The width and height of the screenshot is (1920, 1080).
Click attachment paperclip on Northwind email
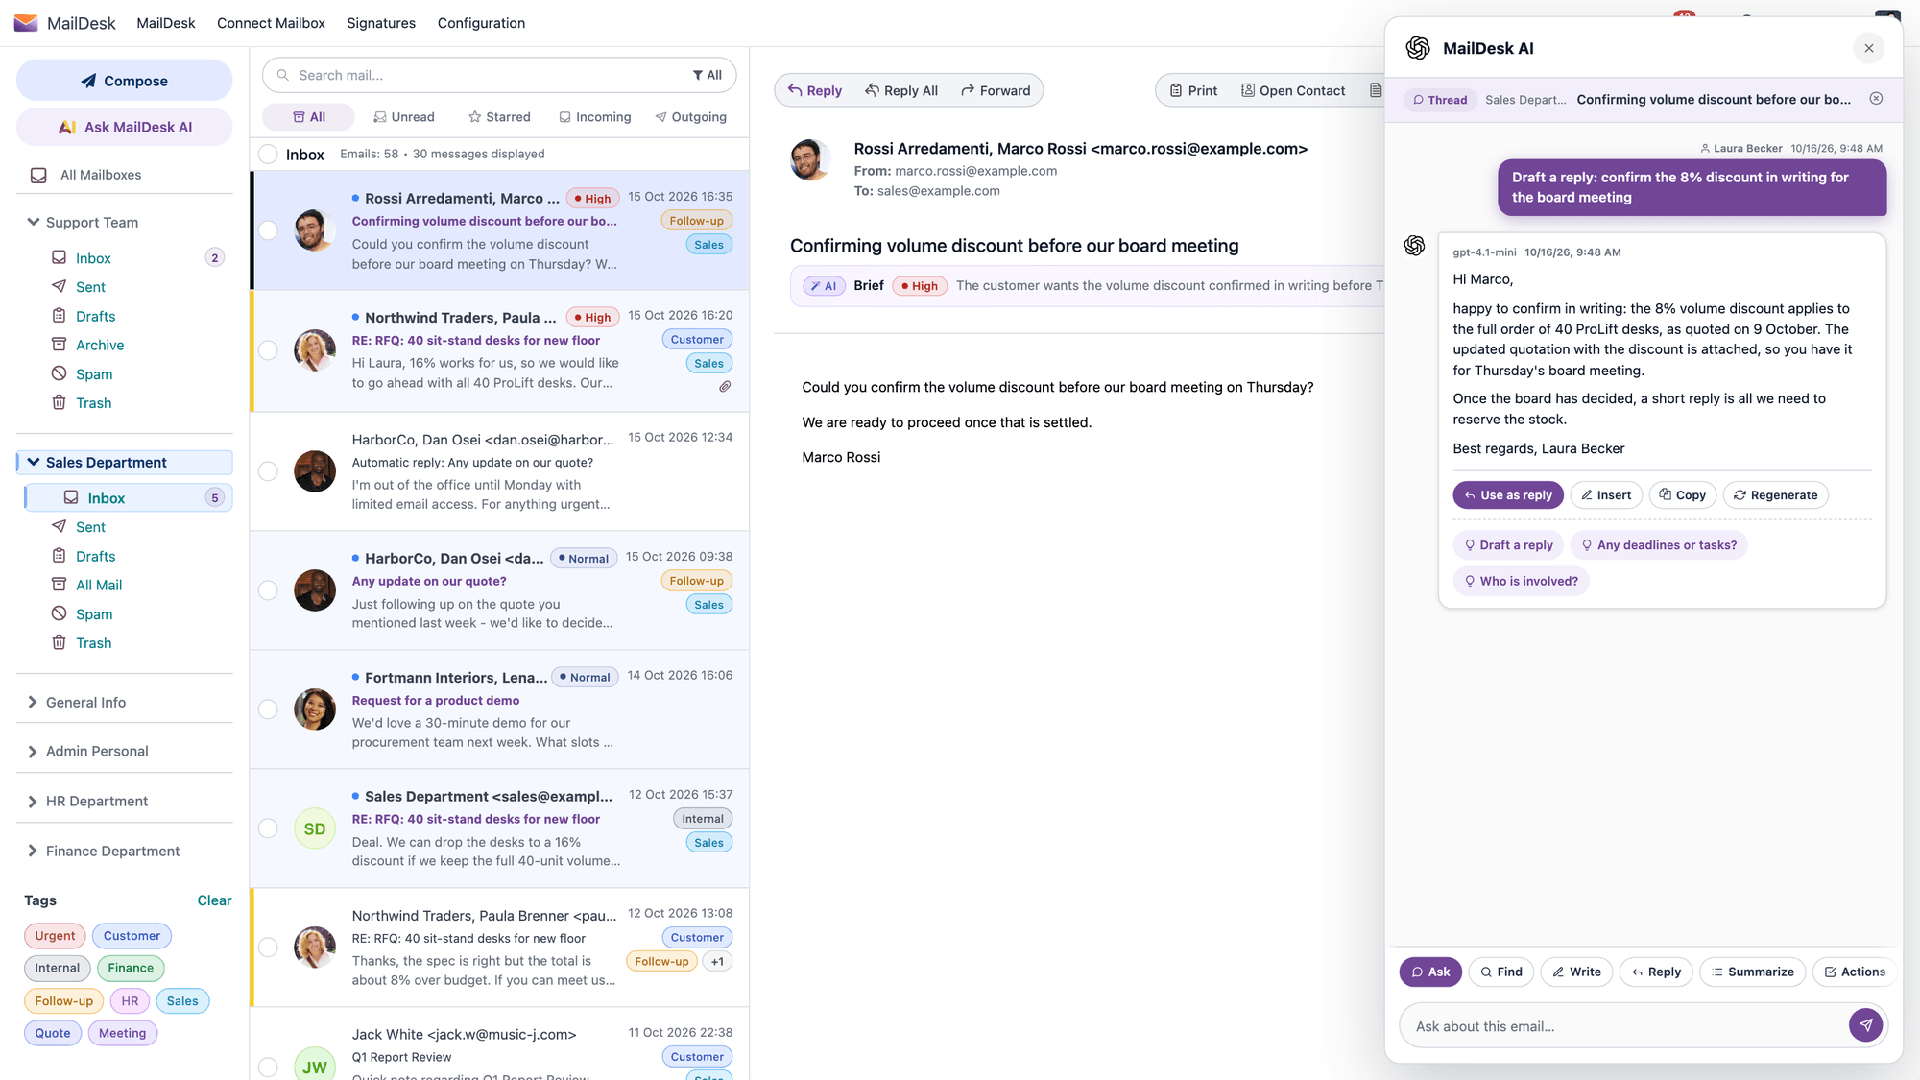(725, 387)
